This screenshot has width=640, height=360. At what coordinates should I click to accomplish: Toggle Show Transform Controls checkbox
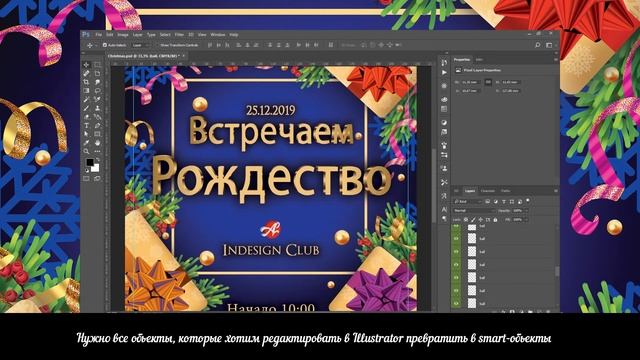pyautogui.click(x=157, y=45)
